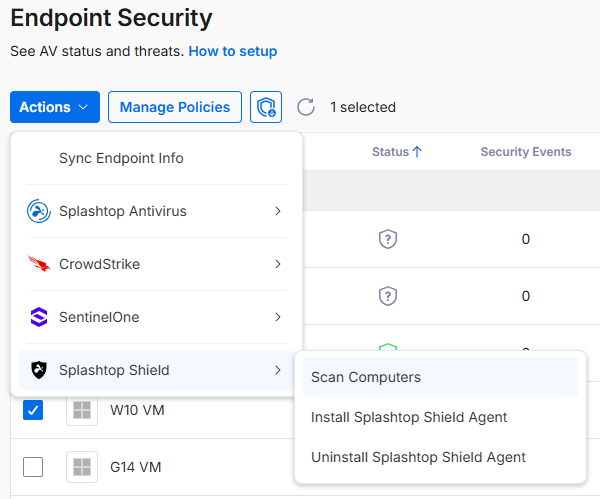The image size is (600, 499).
Task: Open the Actions dropdown button
Action: (x=55, y=107)
